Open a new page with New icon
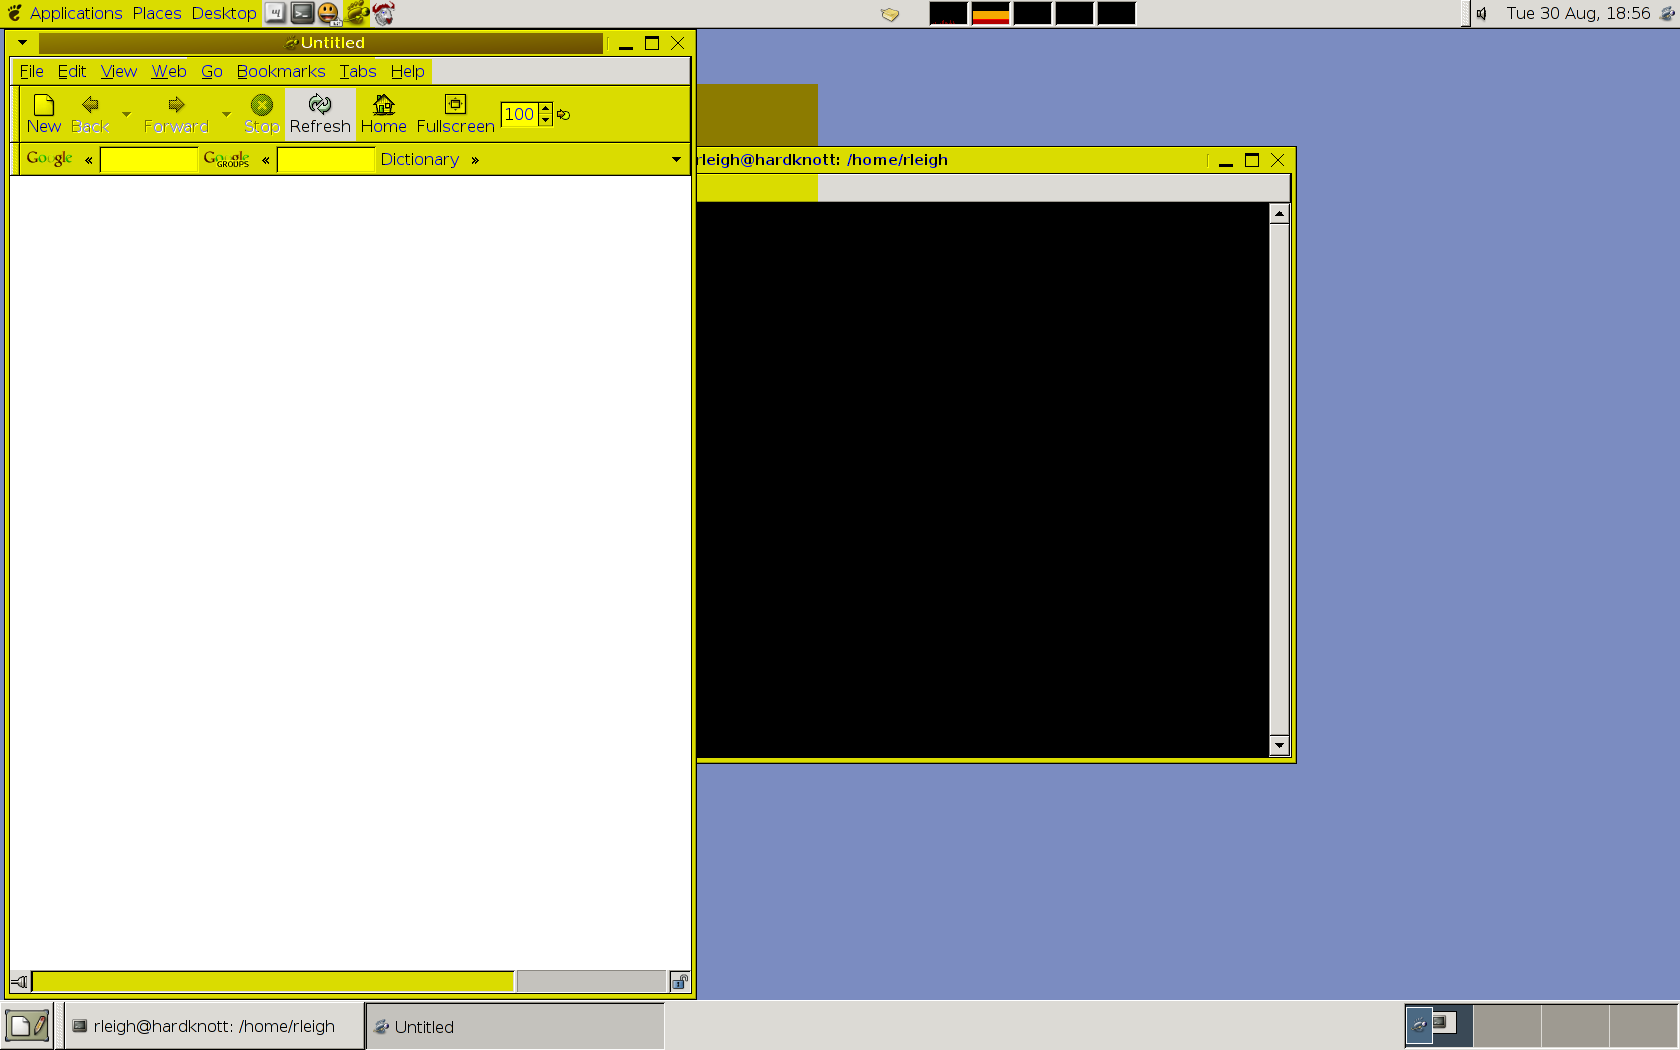Image resolution: width=1680 pixels, height=1050 pixels. [44, 113]
